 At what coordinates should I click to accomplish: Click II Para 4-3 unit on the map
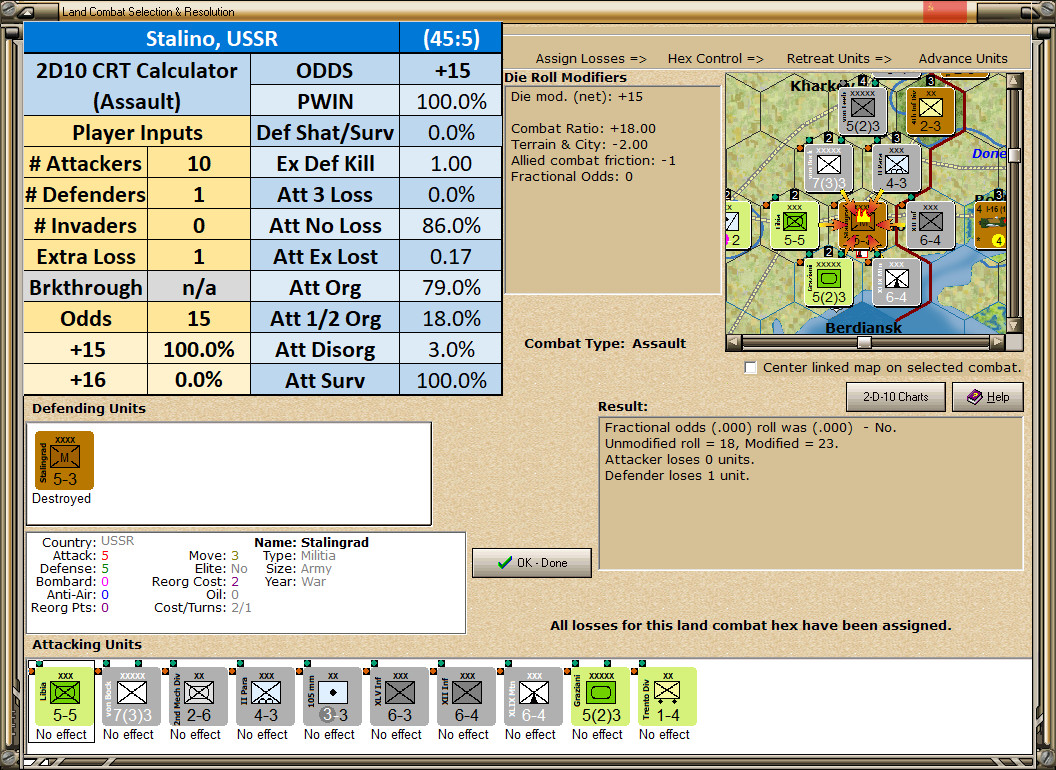(896, 168)
